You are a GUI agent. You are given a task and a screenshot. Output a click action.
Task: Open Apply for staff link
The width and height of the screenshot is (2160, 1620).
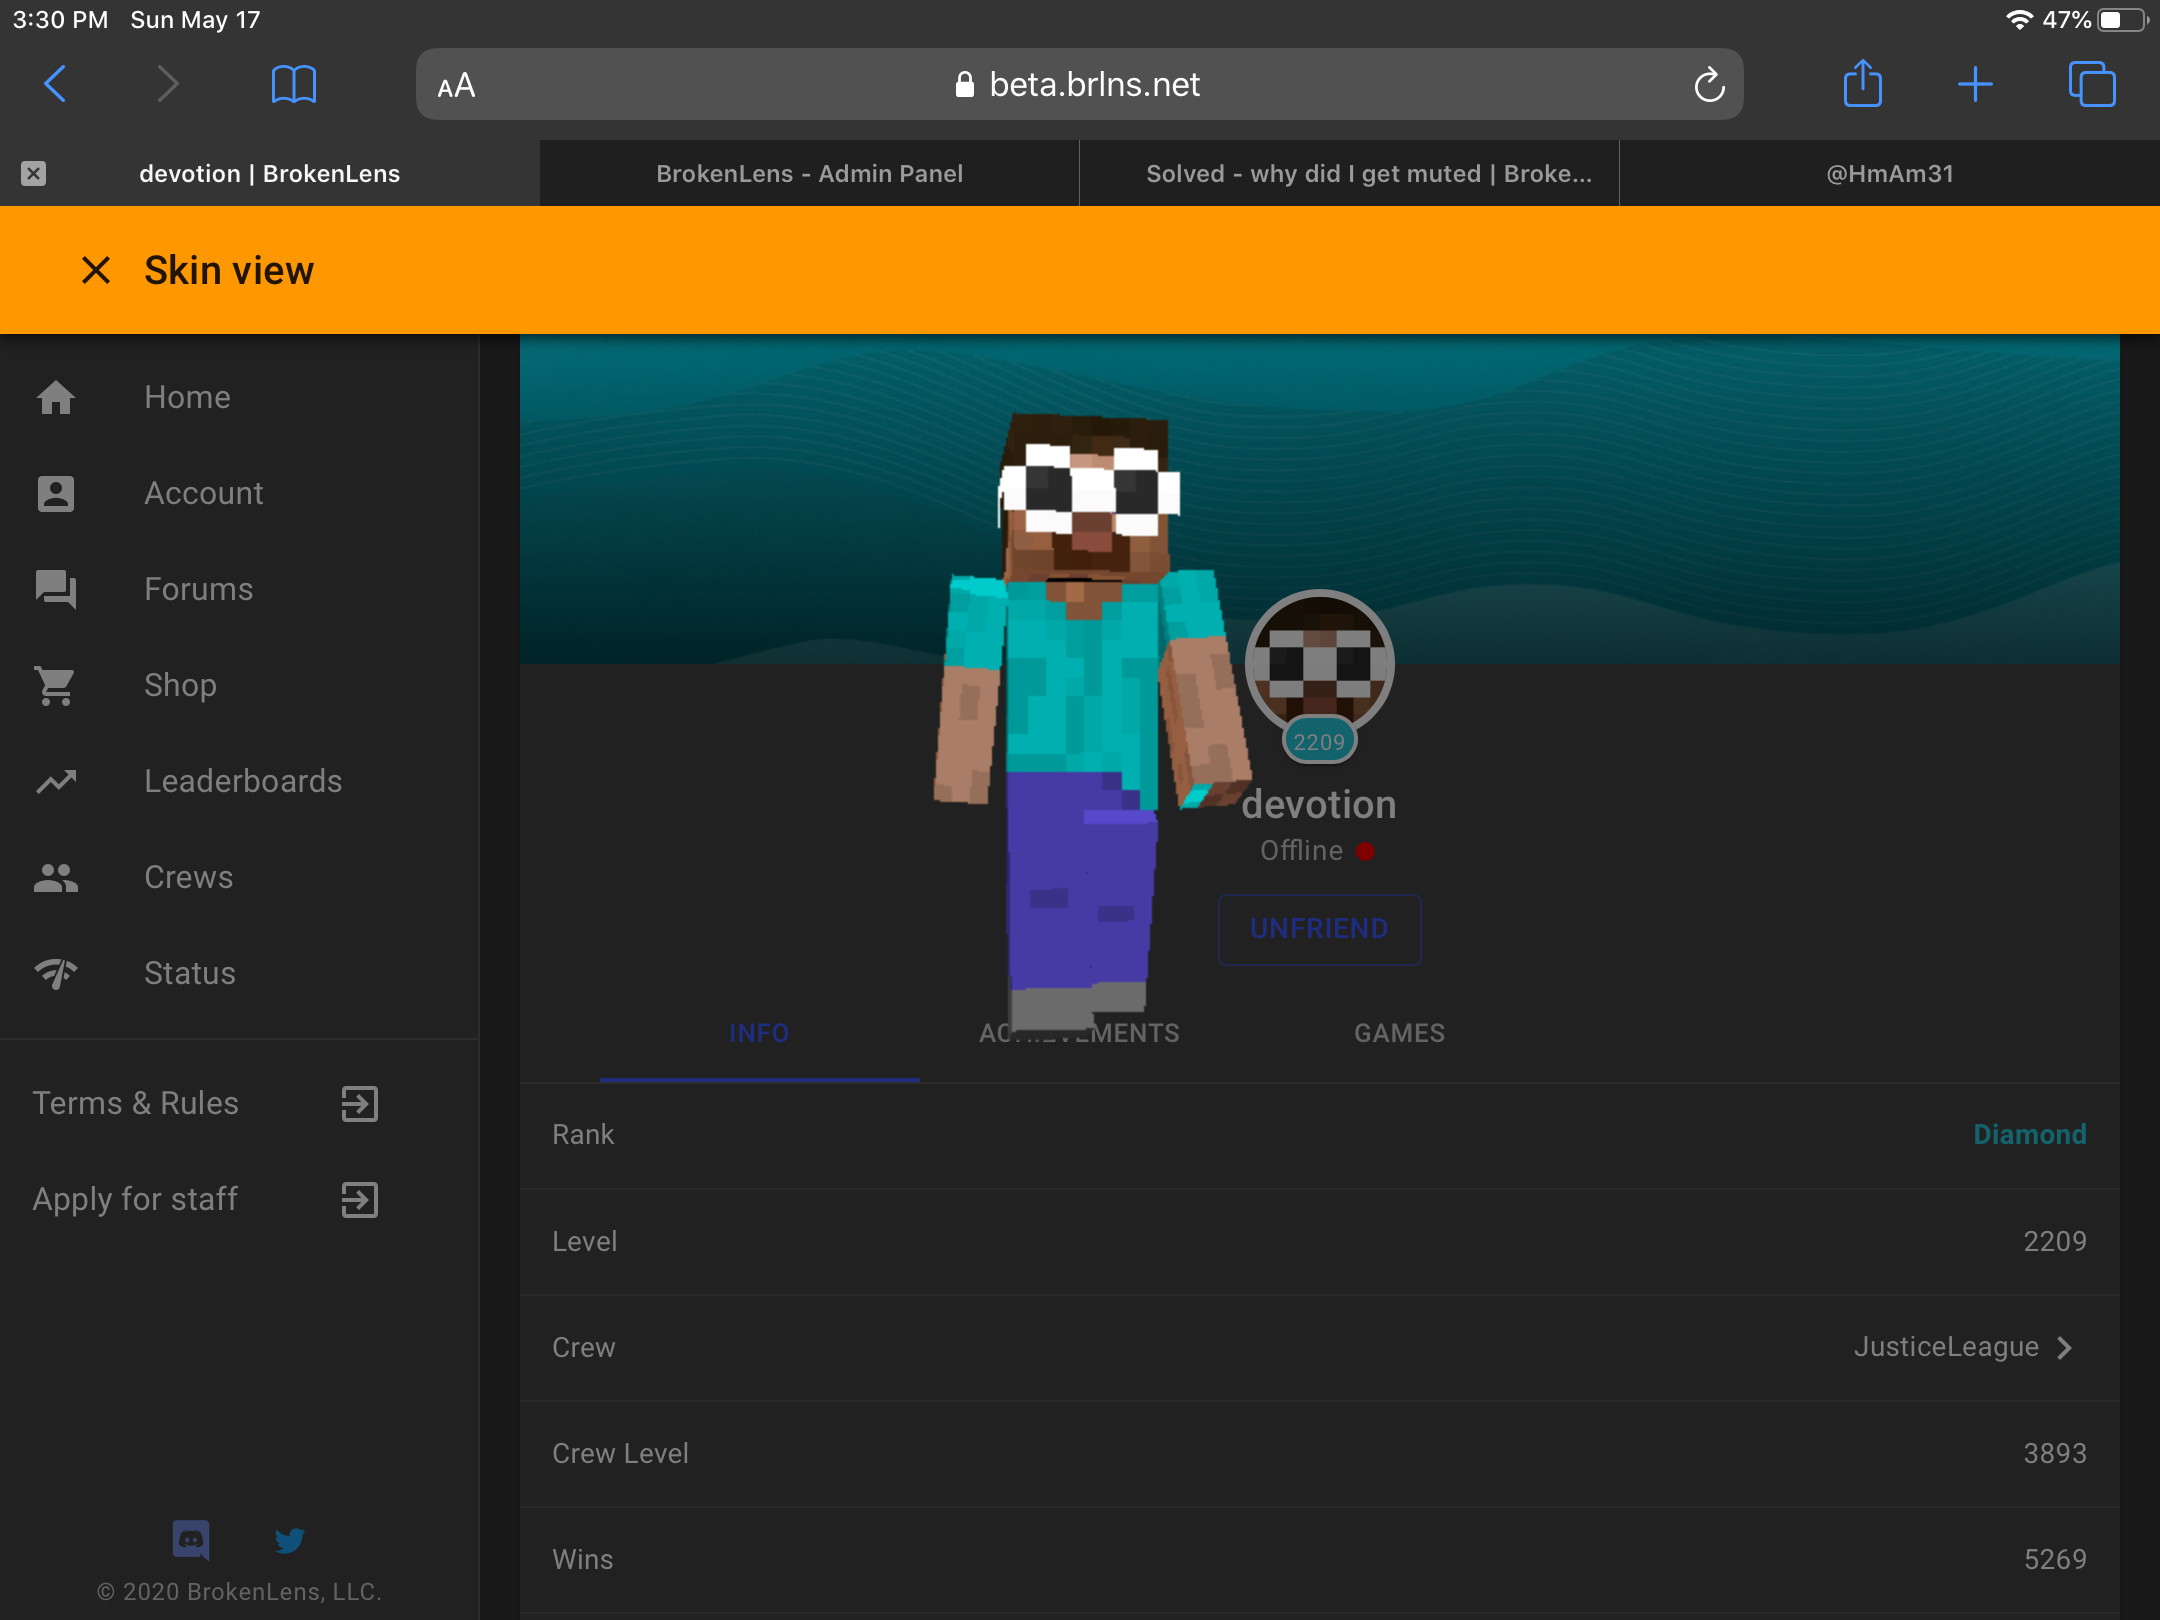205,1199
